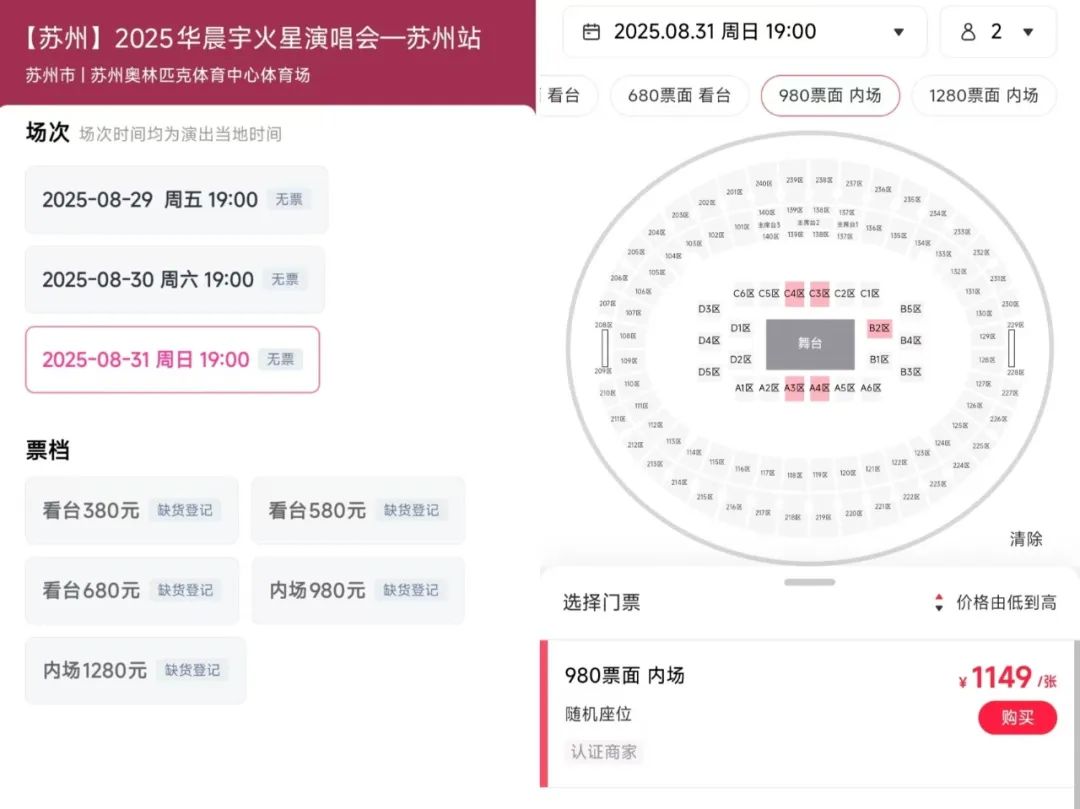The image size is (1080, 809).
Task: Tap the C3区 highlighted seat section
Action: click(x=820, y=293)
